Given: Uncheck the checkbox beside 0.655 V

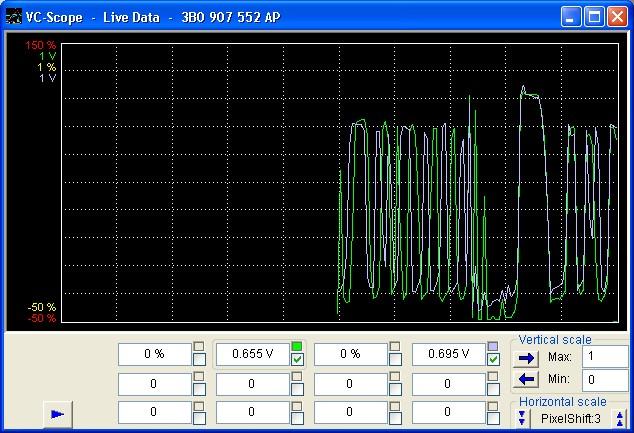Looking at the screenshot, I should click(297, 359).
